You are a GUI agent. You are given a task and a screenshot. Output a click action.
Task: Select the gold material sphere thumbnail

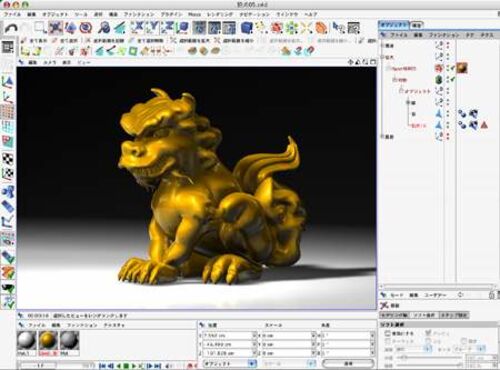coord(48,340)
